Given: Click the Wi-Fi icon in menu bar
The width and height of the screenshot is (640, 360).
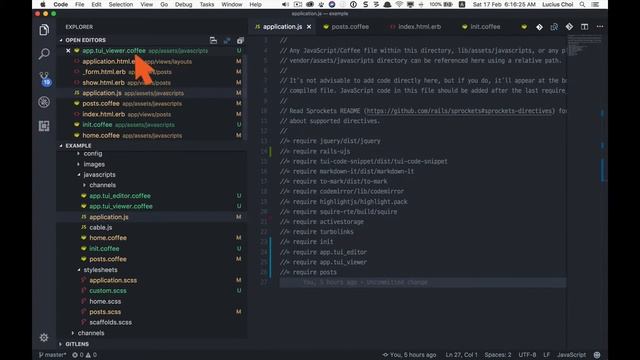Looking at the screenshot, I should click(x=399, y=4).
